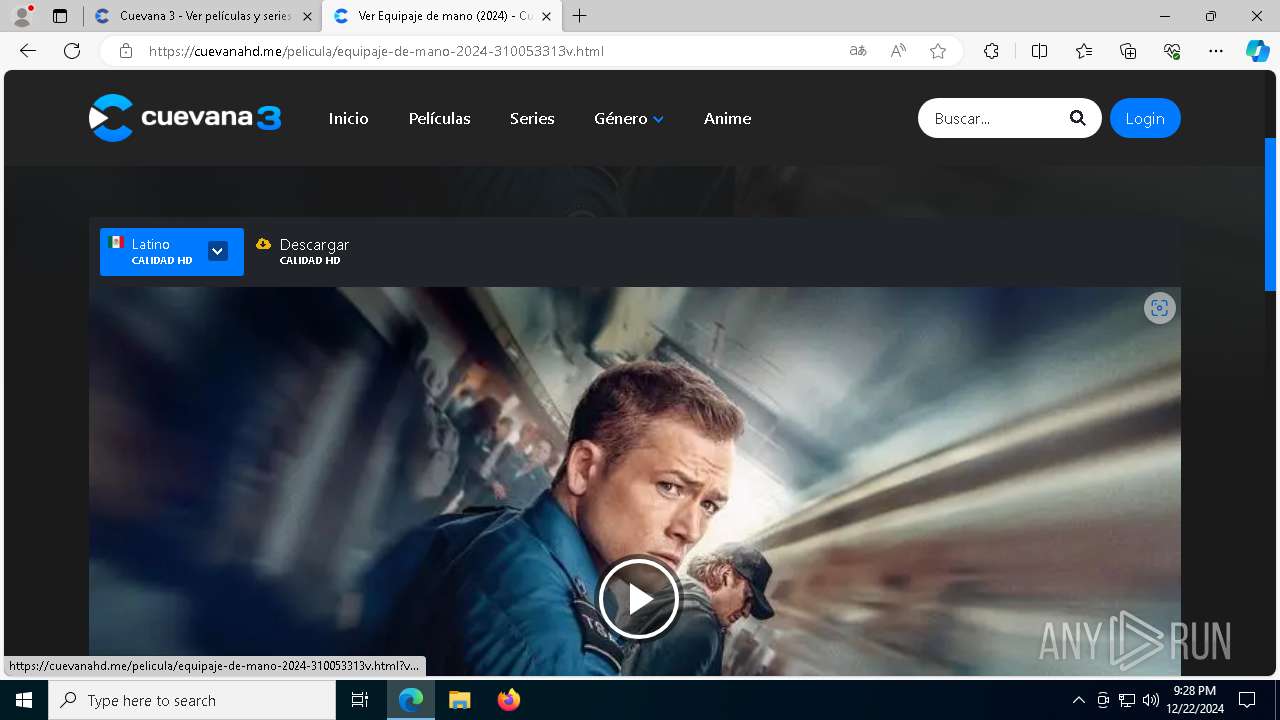Screen dimensions: 1280x720
Task: Play the Equipaje de mano video
Action: [639, 598]
